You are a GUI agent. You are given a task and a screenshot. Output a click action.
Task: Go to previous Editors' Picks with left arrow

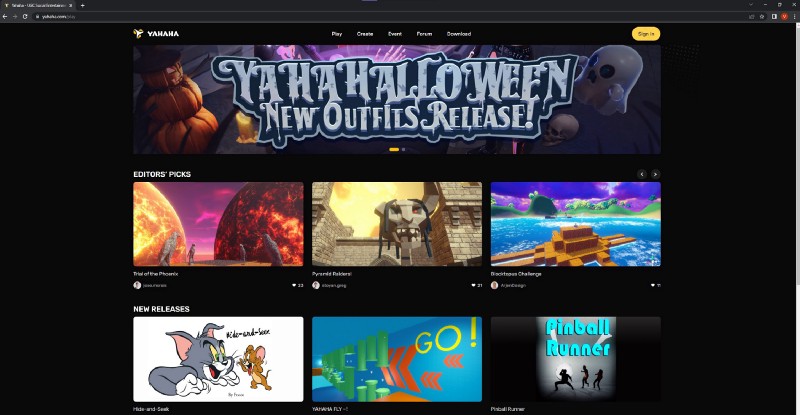[x=642, y=174]
